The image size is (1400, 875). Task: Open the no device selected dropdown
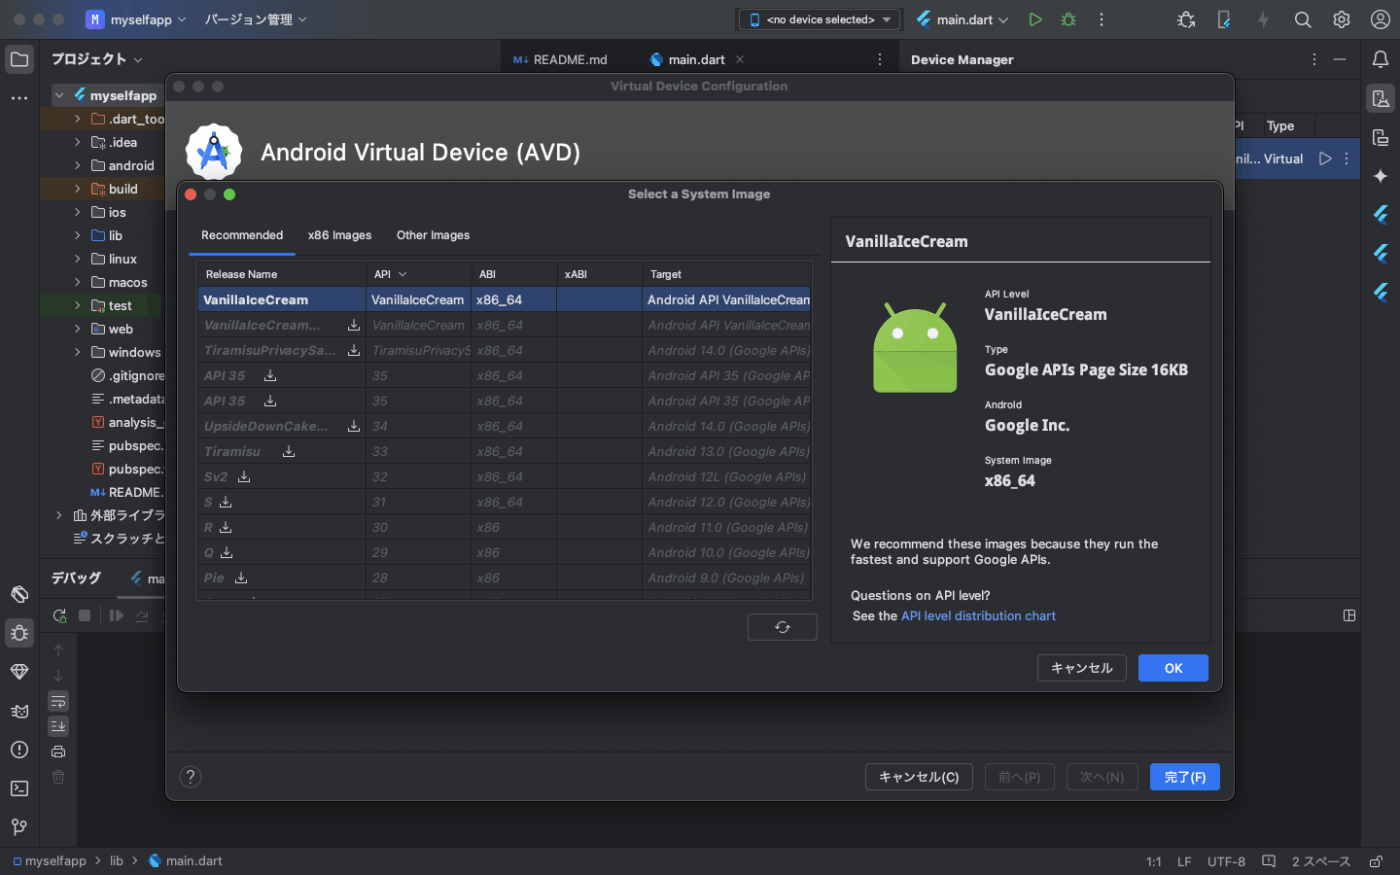click(x=820, y=19)
